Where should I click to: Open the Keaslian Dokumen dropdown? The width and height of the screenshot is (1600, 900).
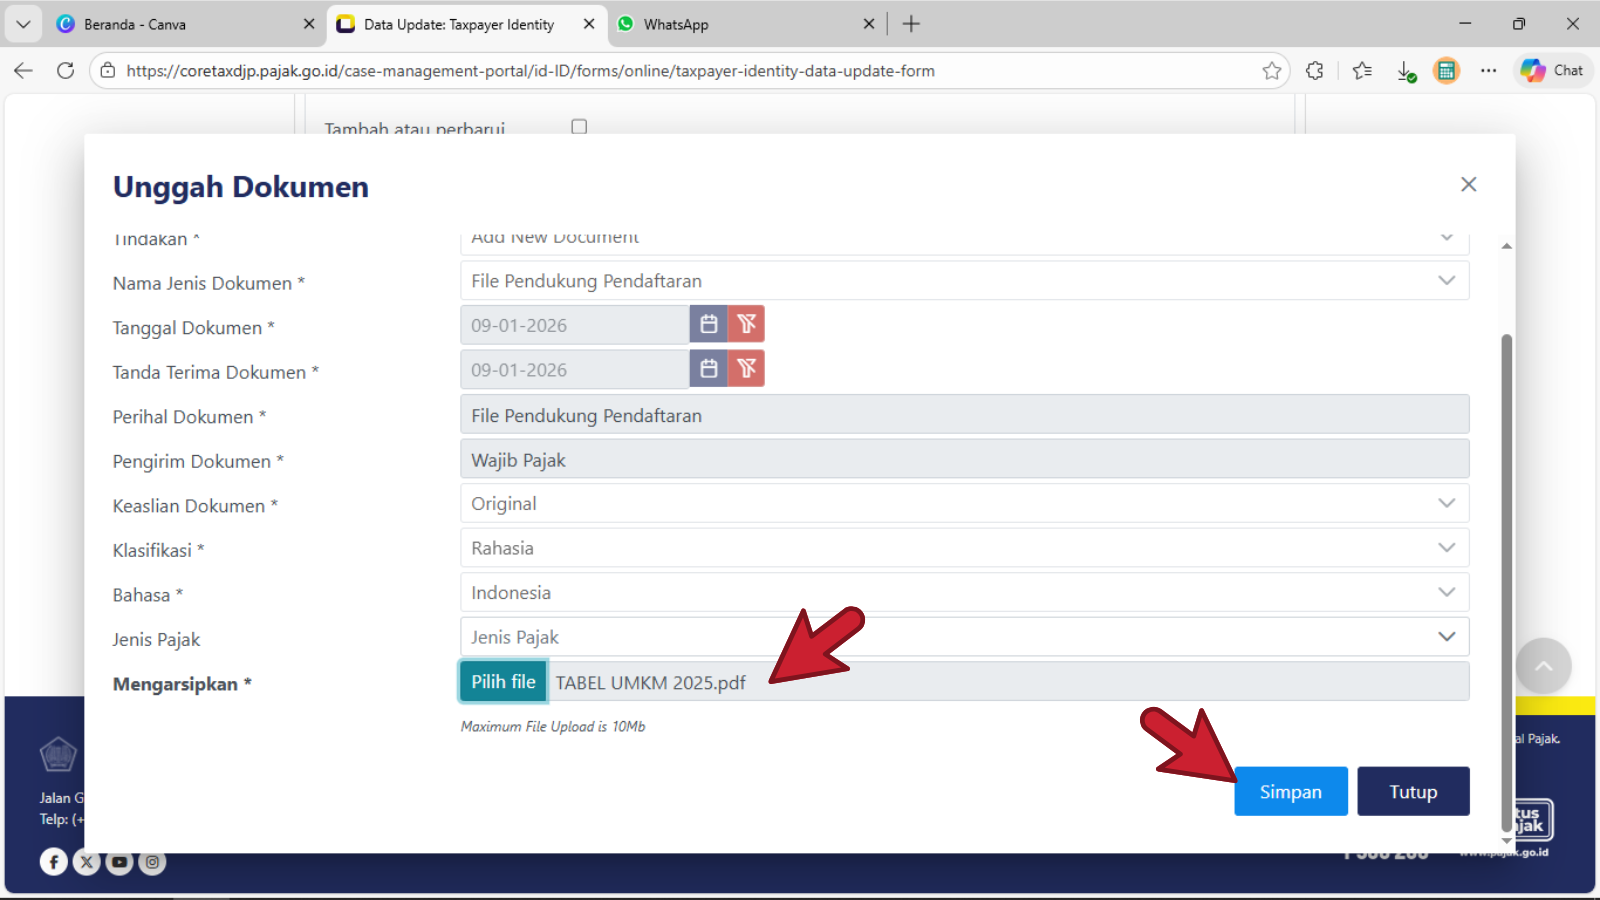click(x=964, y=504)
